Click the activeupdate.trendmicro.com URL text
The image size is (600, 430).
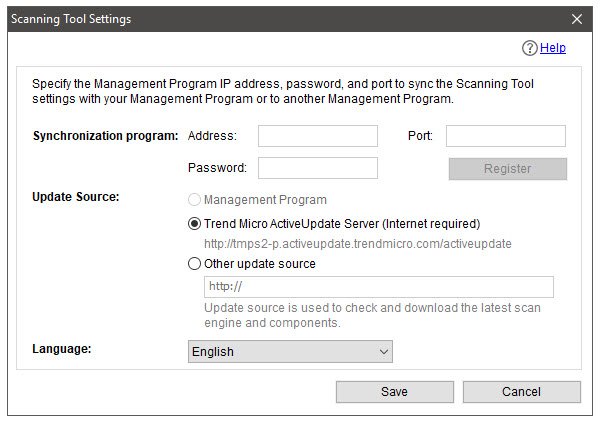pos(358,244)
